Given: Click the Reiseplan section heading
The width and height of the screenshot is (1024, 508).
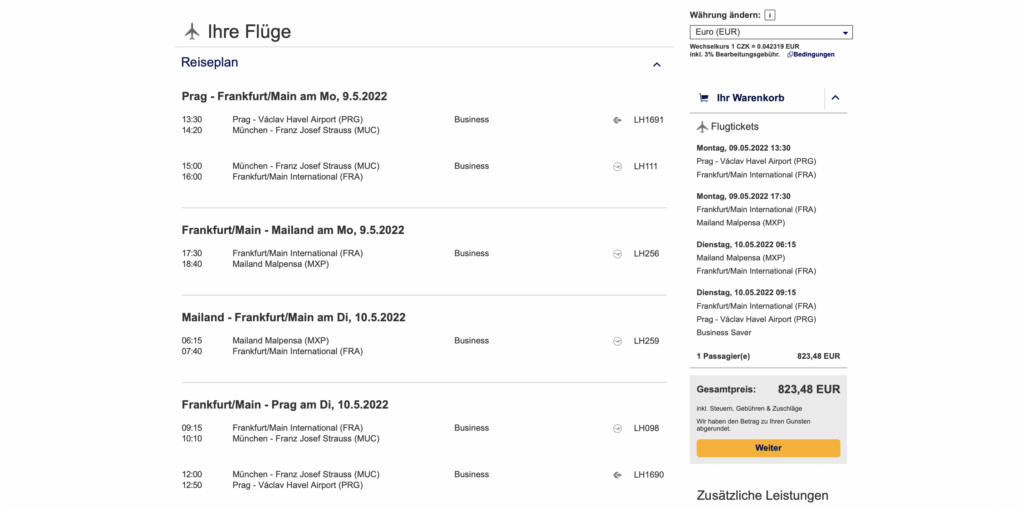Looking at the screenshot, I should 210,62.
